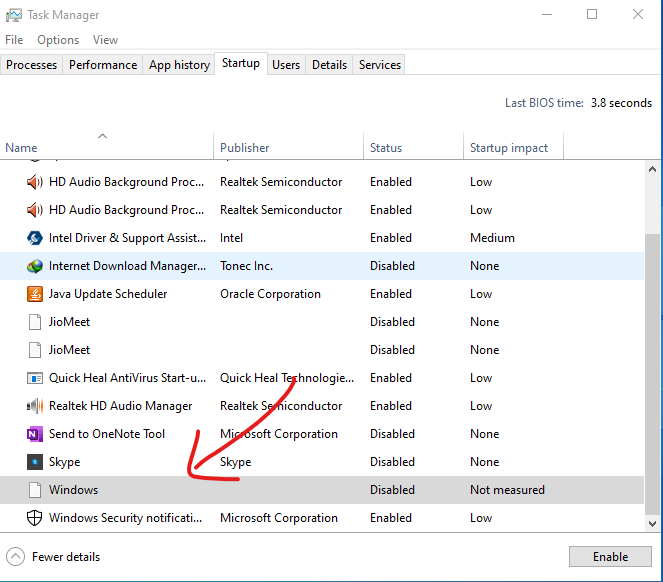Select the Internet Download Manager... row

click(x=322, y=266)
